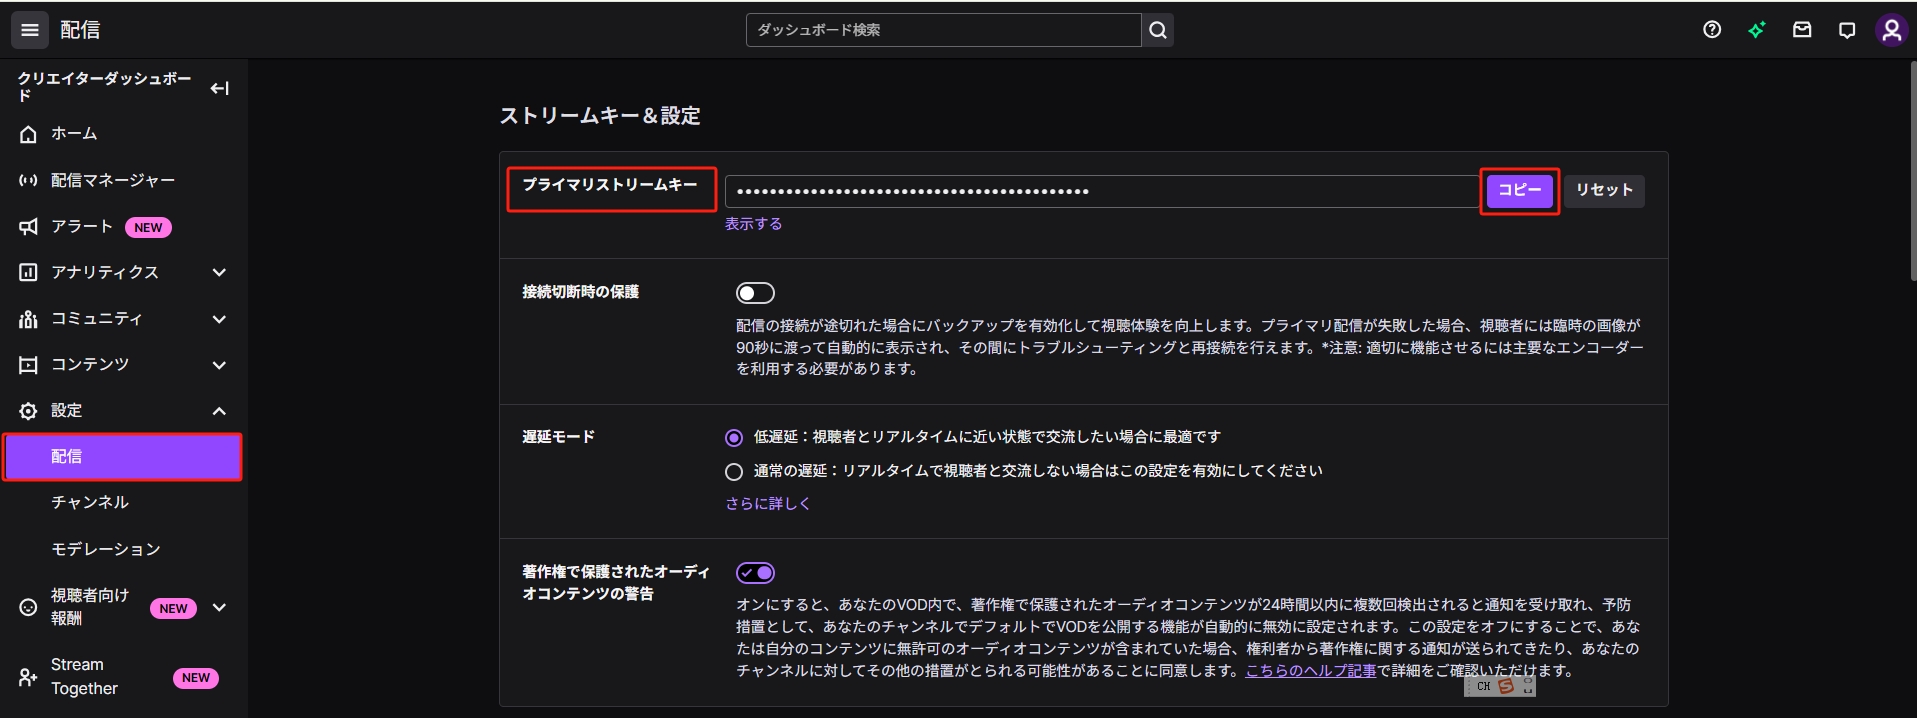Focus the ダッシュボード検索 search field
1917x718 pixels.
(x=942, y=30)
